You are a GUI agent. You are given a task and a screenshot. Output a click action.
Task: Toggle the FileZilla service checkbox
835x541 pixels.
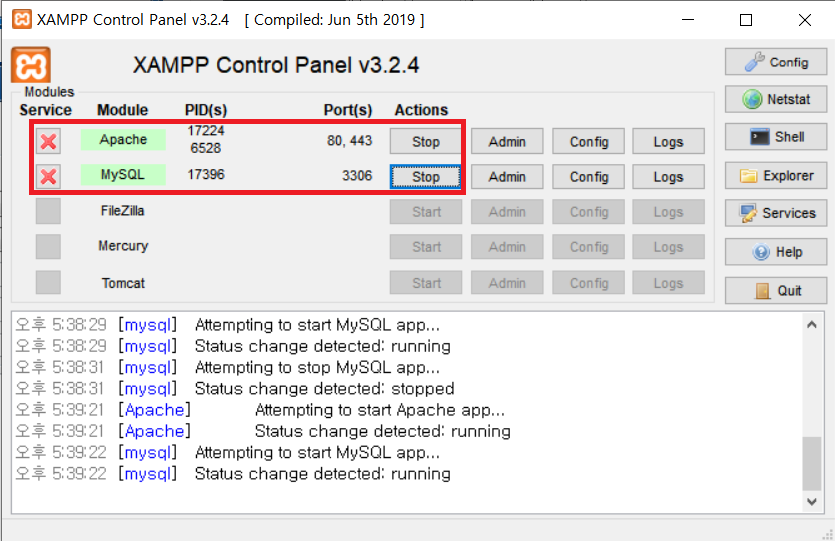tap(48, 211)
